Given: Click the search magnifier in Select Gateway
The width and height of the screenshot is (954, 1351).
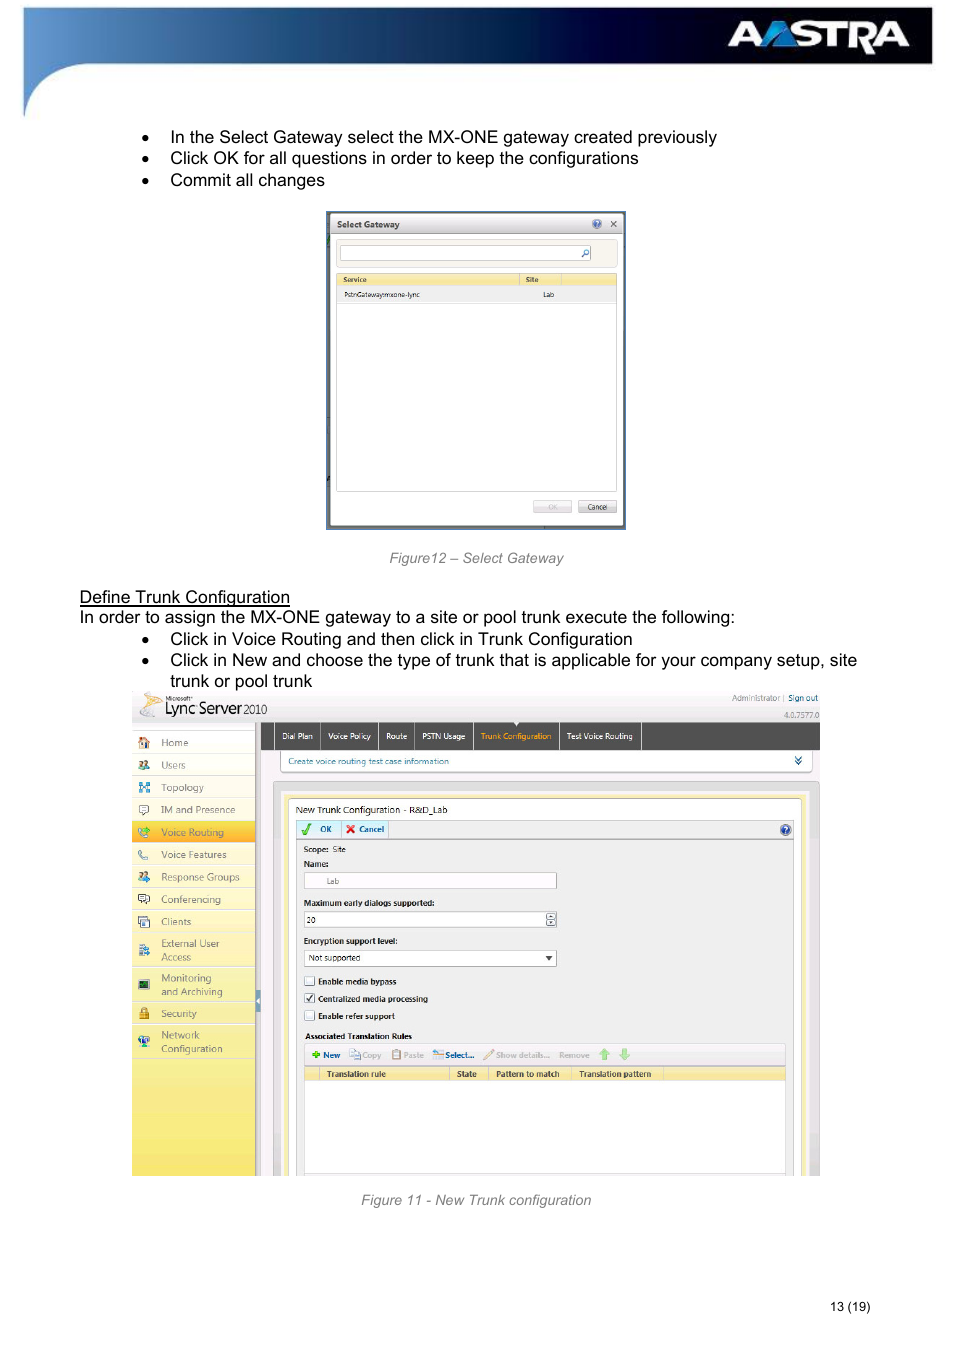Looking at the screenshot, I should coord(585,253).
